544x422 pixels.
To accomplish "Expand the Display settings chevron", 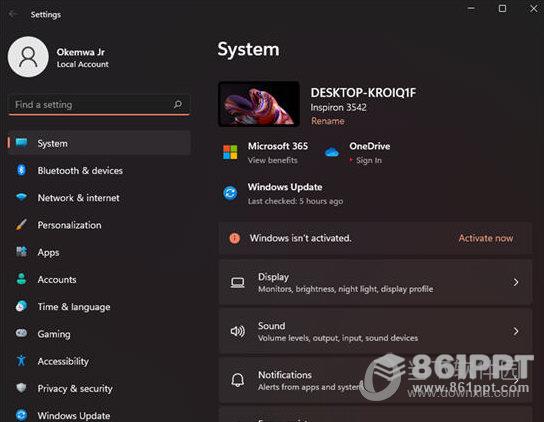I will 516,282.
